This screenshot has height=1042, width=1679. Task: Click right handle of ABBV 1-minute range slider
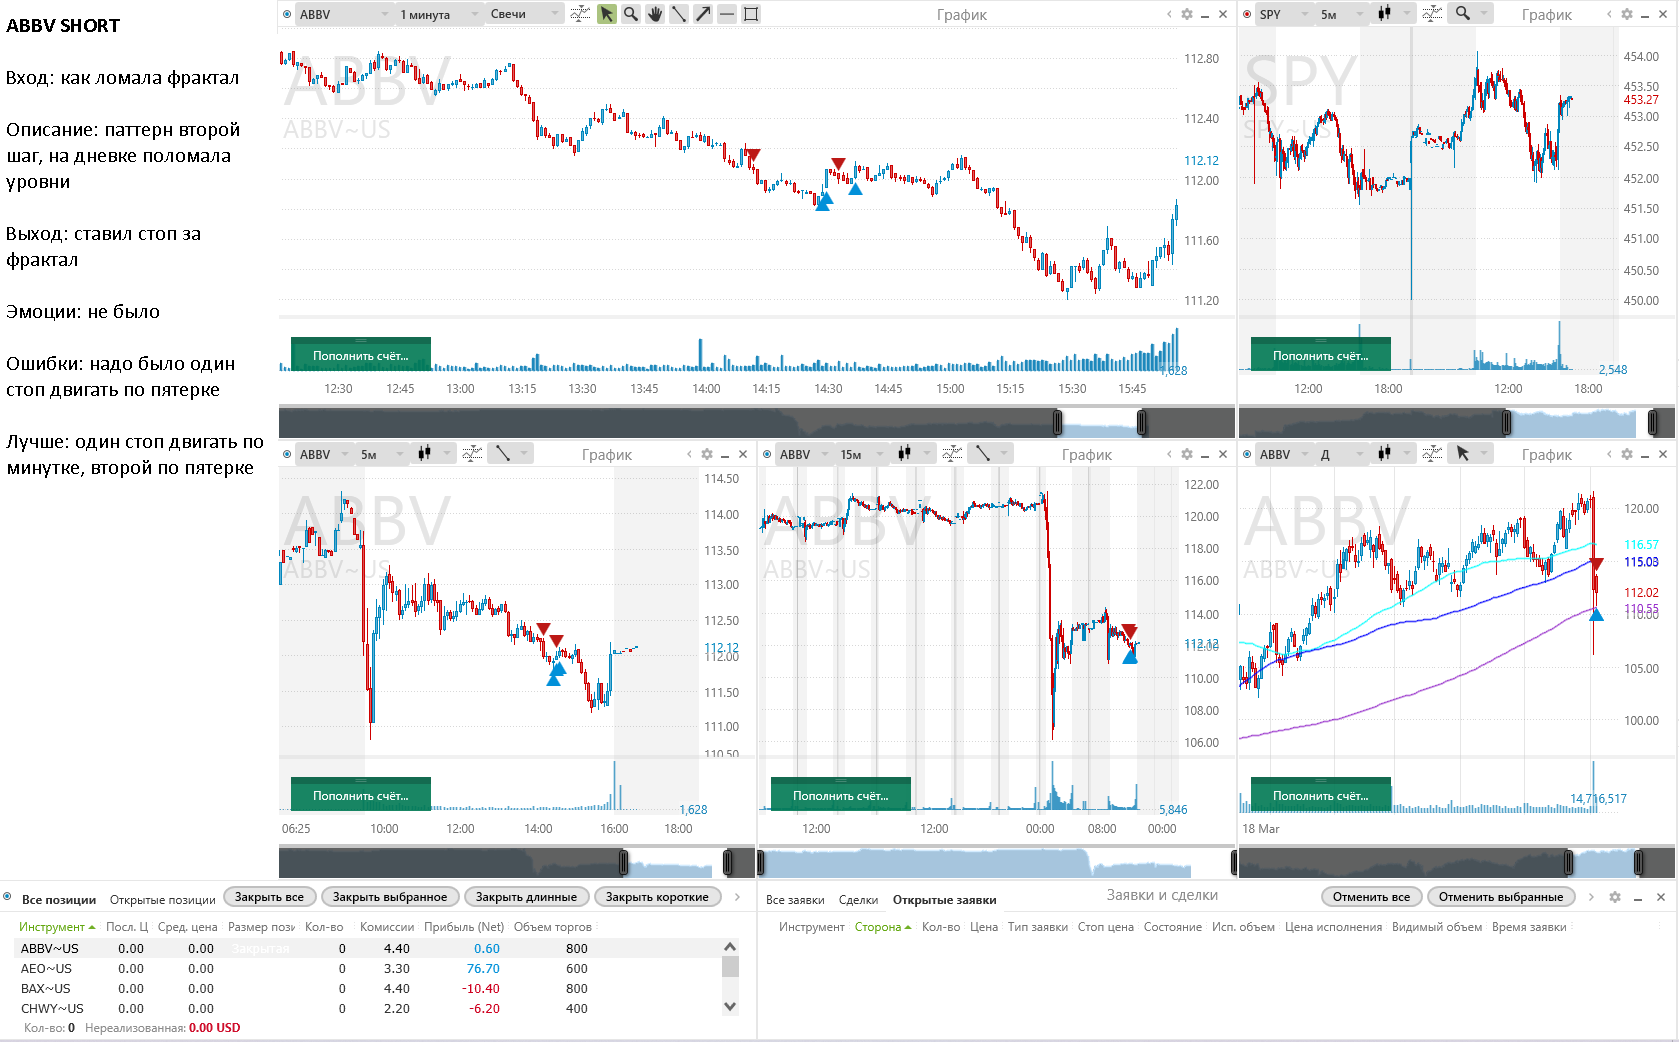coord(1142,422)
